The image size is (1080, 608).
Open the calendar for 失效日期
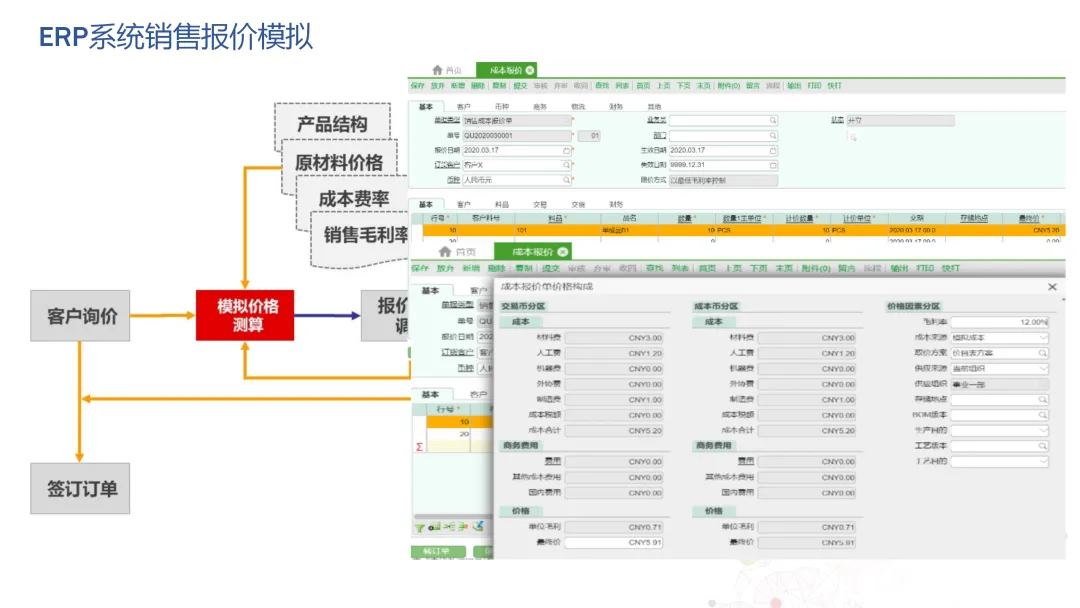pos(773,165)
